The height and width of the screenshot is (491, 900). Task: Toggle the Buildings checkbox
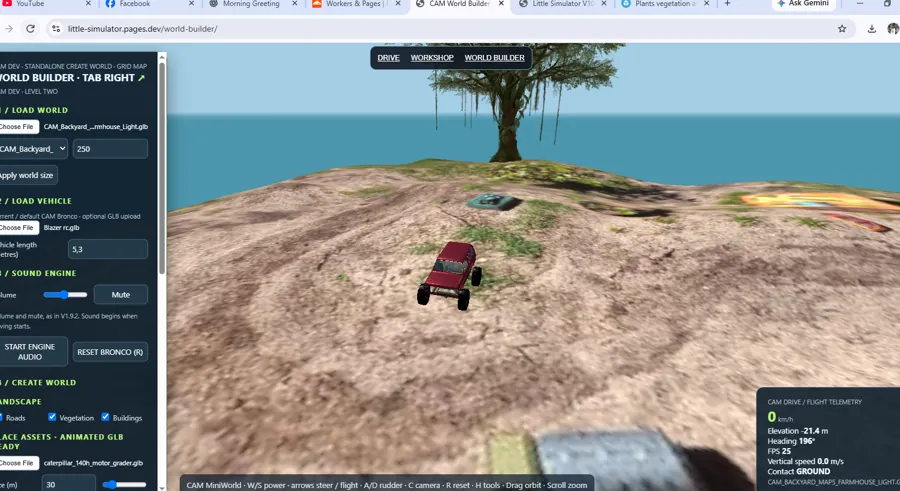pyautogui.click(x=105, y=417)
